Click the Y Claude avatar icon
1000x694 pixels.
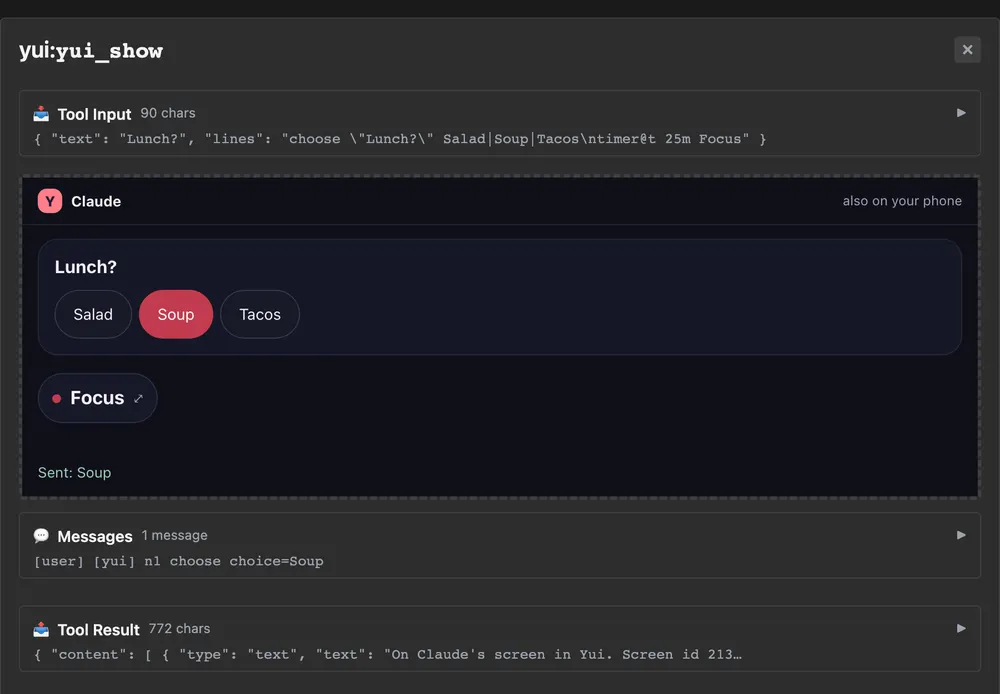point(50,201)
